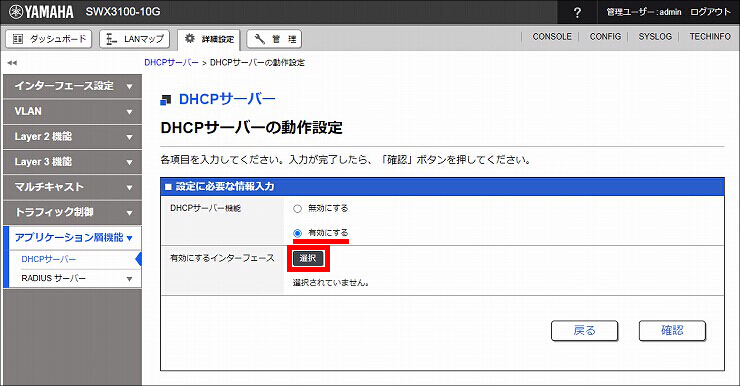Expand the RADIUS サーバー submenu
Image resolution: width=740 pixels, height=386 pixels.
click(76, 278)
